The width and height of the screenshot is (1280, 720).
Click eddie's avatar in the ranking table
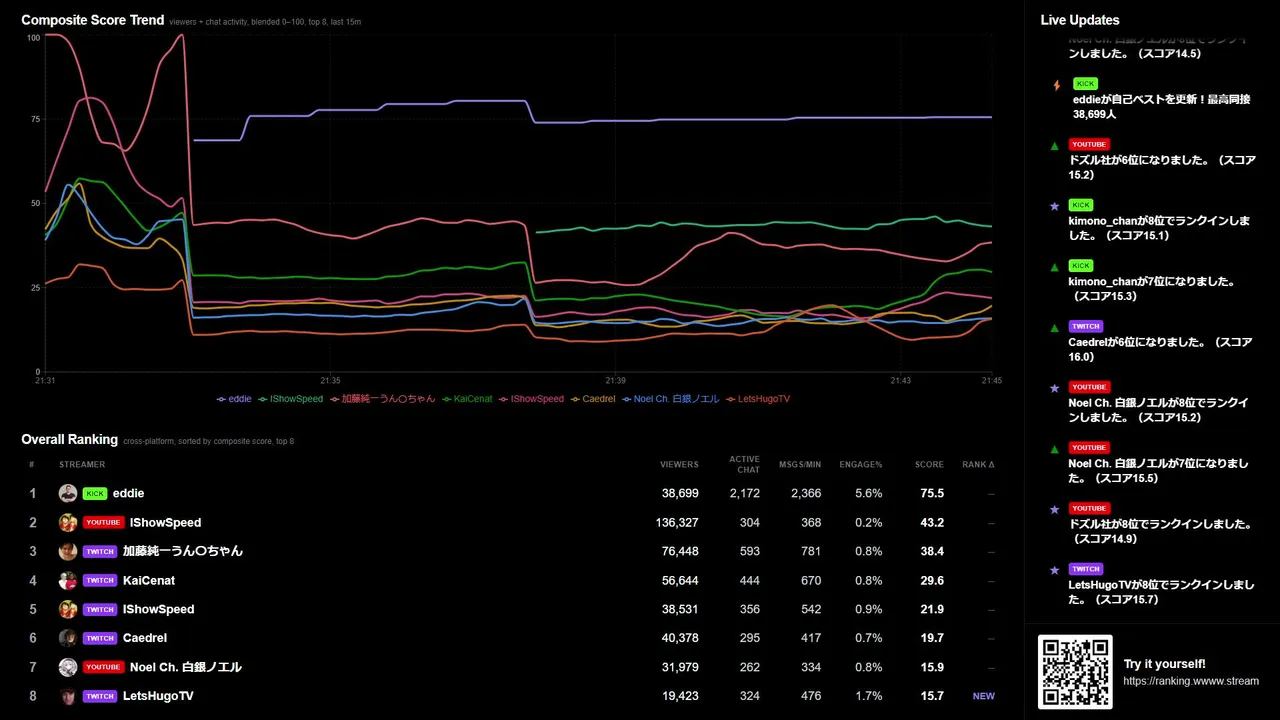68,493
